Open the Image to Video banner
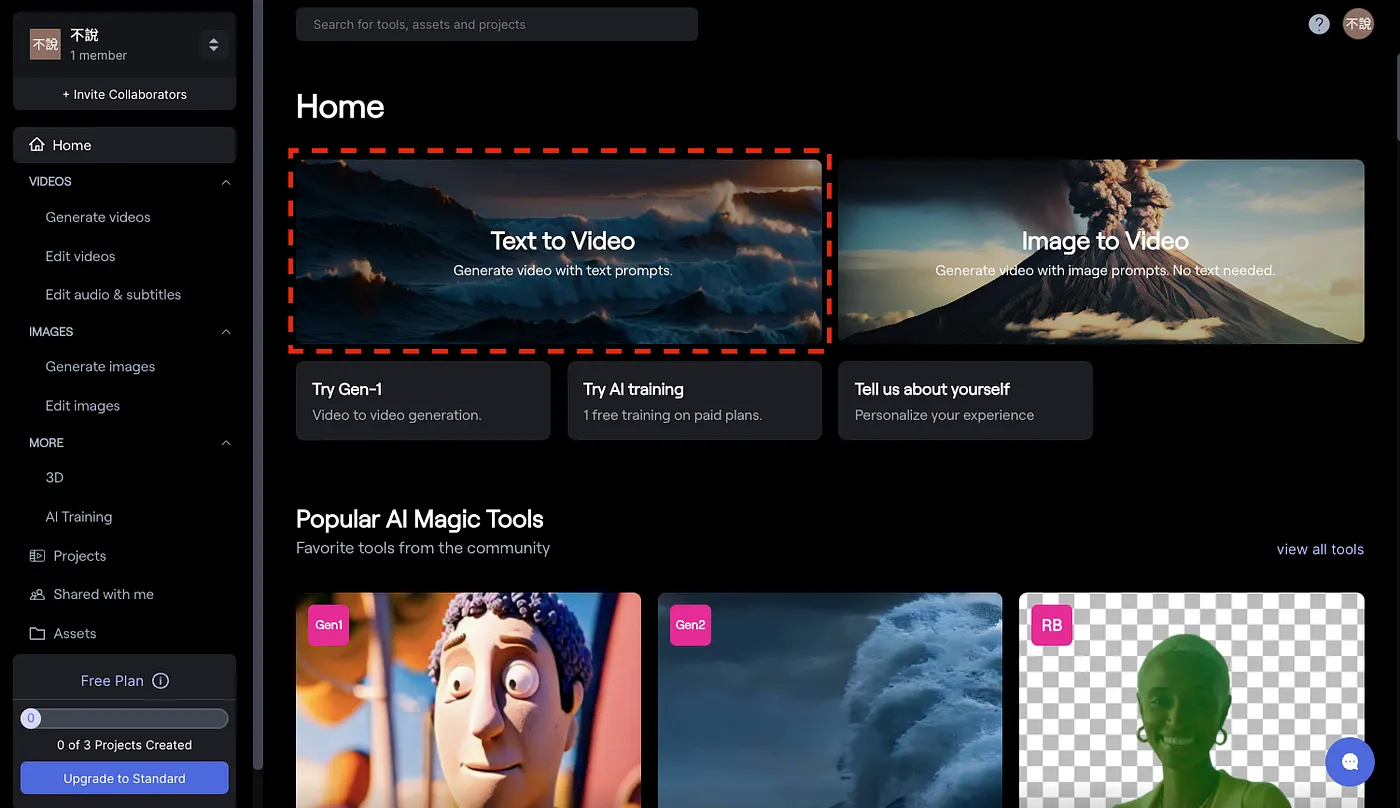1400x808 pixels. [x=1101, y=252]
